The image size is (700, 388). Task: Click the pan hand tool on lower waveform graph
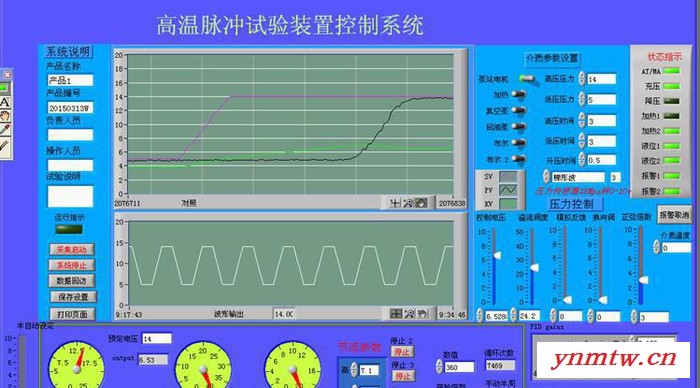click(x=422, y=314)
